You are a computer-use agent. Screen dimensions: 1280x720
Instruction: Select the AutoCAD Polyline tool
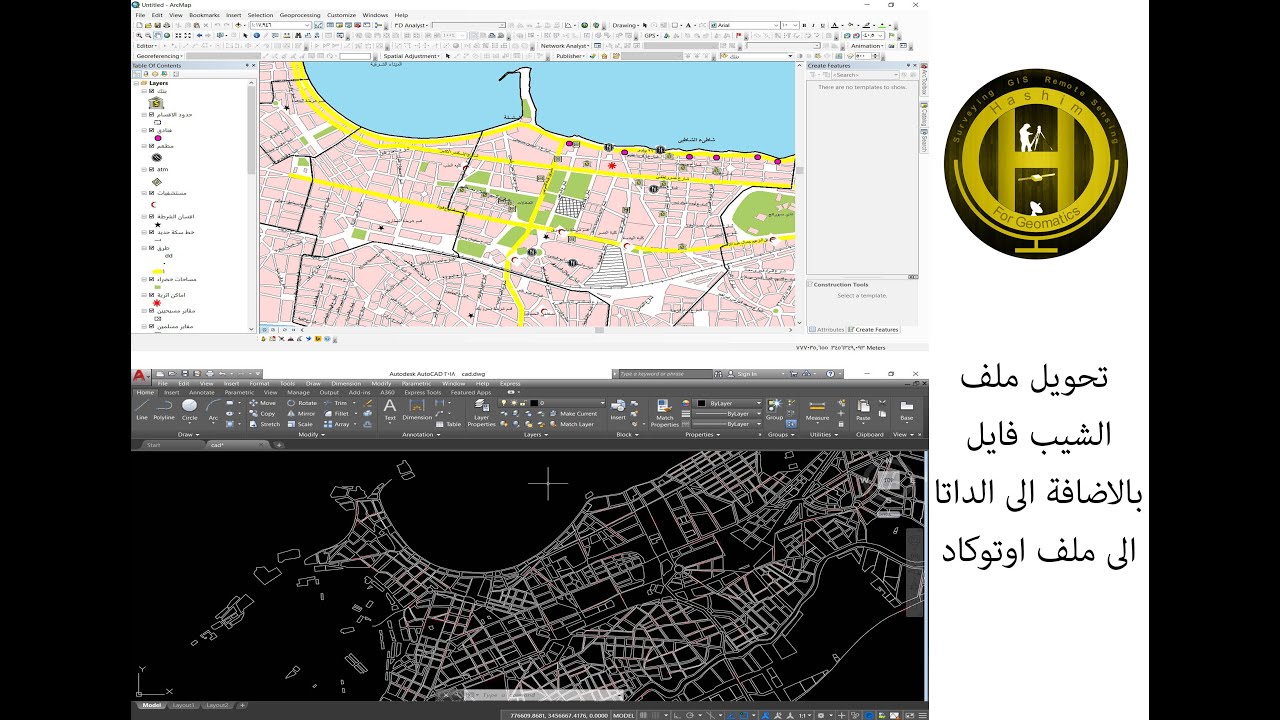(x=164, y=408)
